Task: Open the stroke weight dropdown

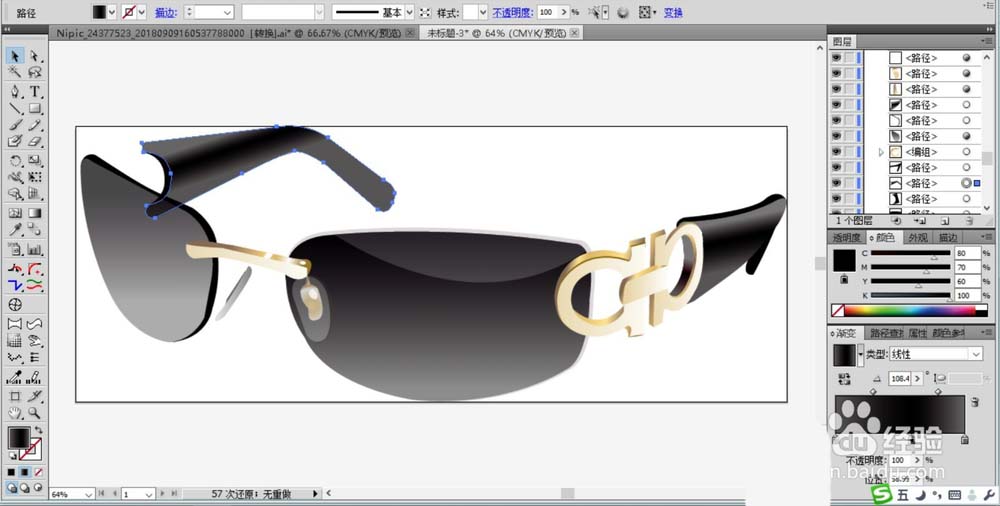Action: pos(228,12)
